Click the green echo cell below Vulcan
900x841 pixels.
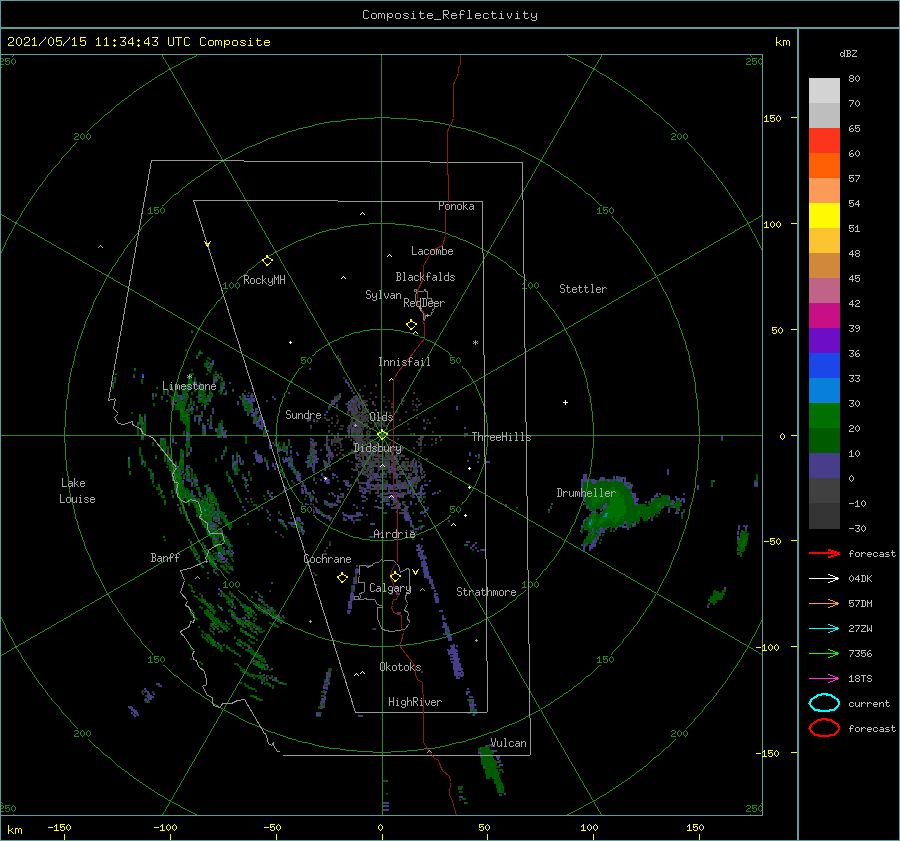tap(492, 770)
